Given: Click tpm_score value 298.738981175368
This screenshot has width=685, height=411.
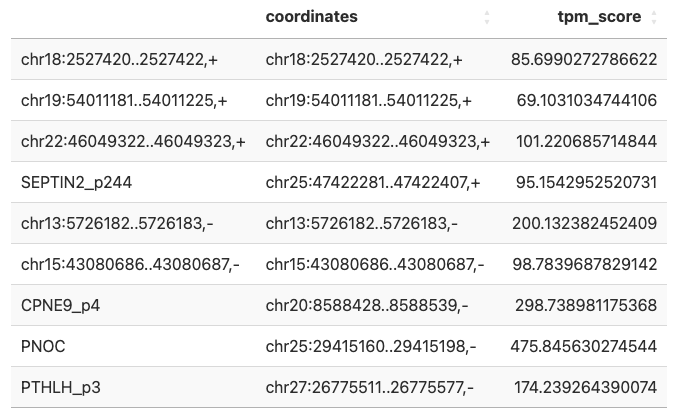Looking at the screenshot, I should click(584, 305).
